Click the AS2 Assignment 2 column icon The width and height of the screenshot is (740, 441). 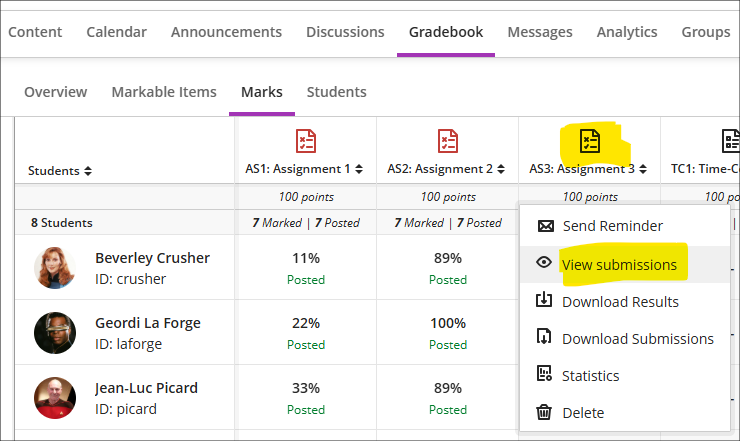447,141
